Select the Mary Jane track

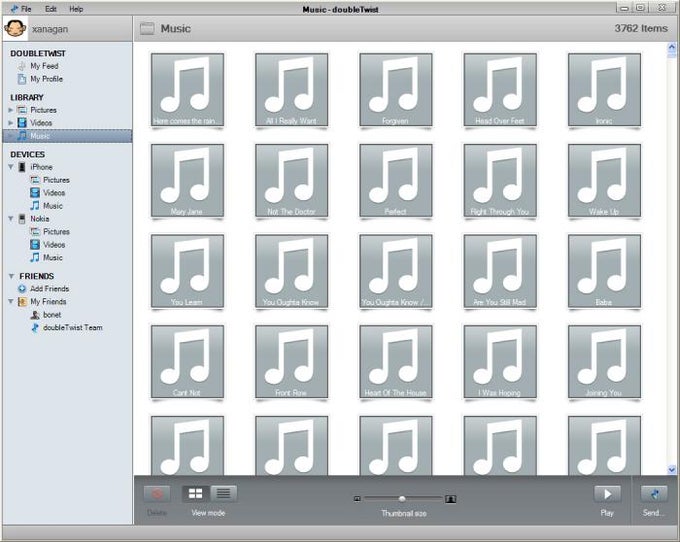point(187,180)
